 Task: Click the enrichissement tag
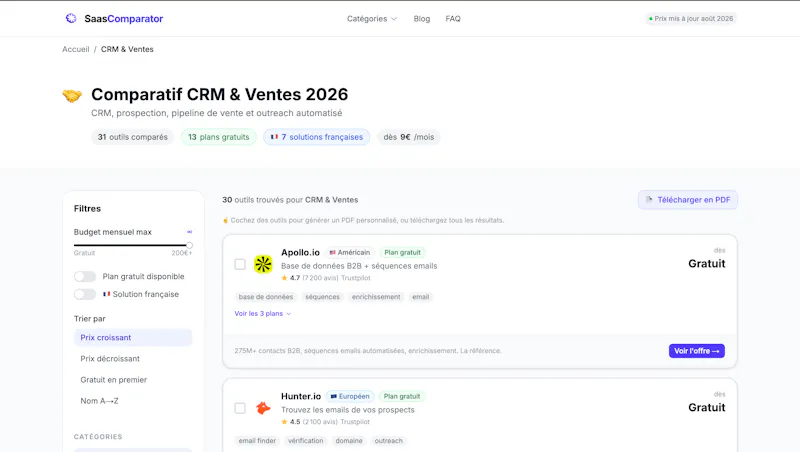pyautogui.click(x=376, y=297)
